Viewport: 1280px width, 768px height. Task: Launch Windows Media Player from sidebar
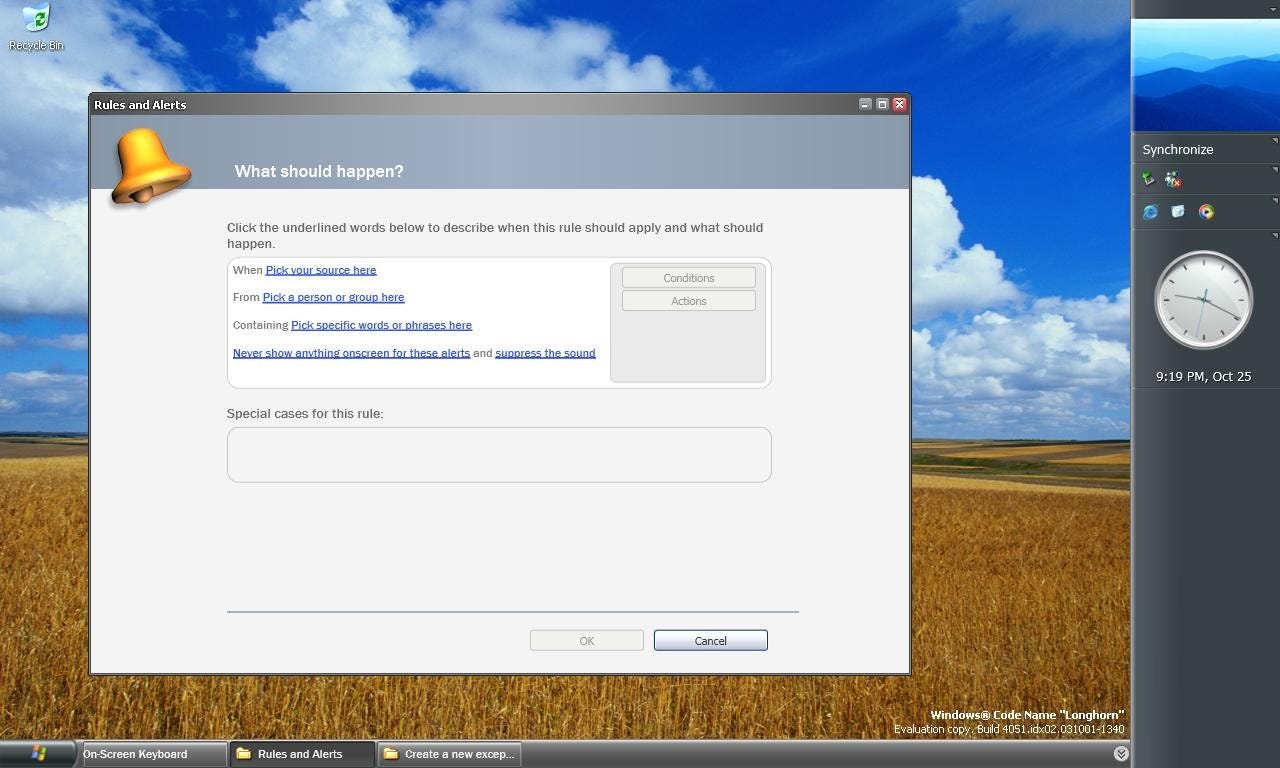pos(1206,212)
